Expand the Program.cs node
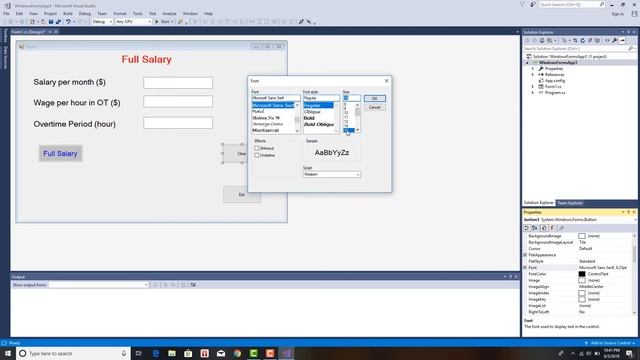 [533, 93]
